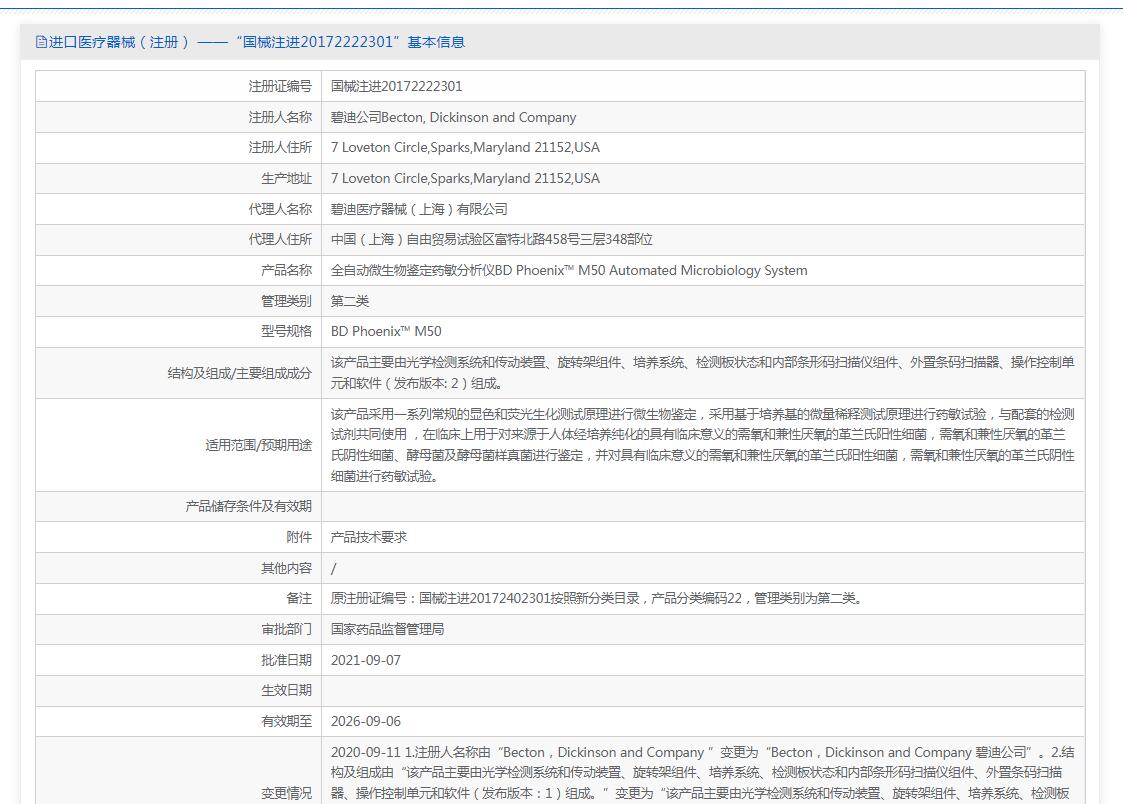Click the 代理人住所 address text

[491, 240]
